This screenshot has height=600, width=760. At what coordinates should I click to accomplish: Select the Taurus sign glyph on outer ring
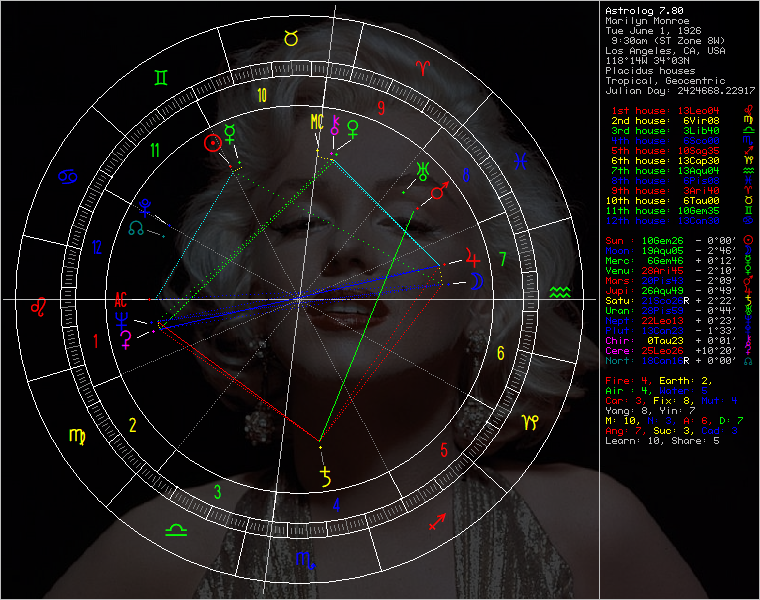point(290,38)
